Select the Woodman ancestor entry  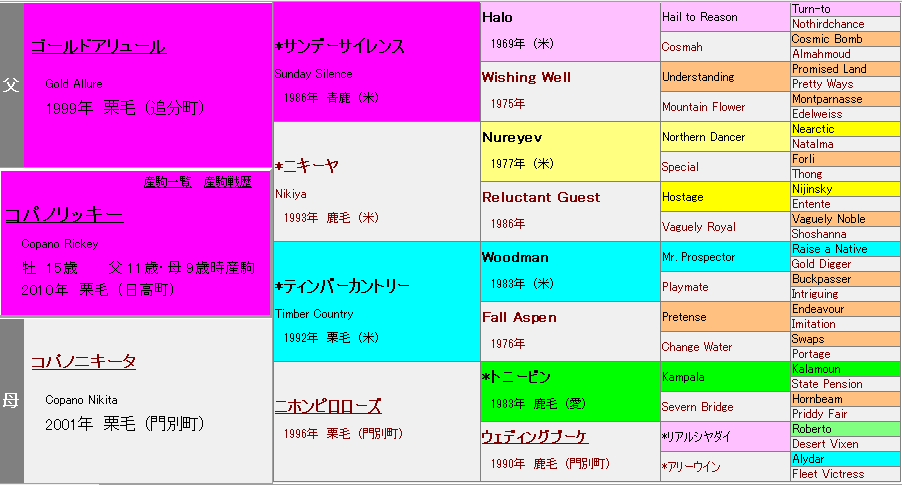tap(515, 257)
